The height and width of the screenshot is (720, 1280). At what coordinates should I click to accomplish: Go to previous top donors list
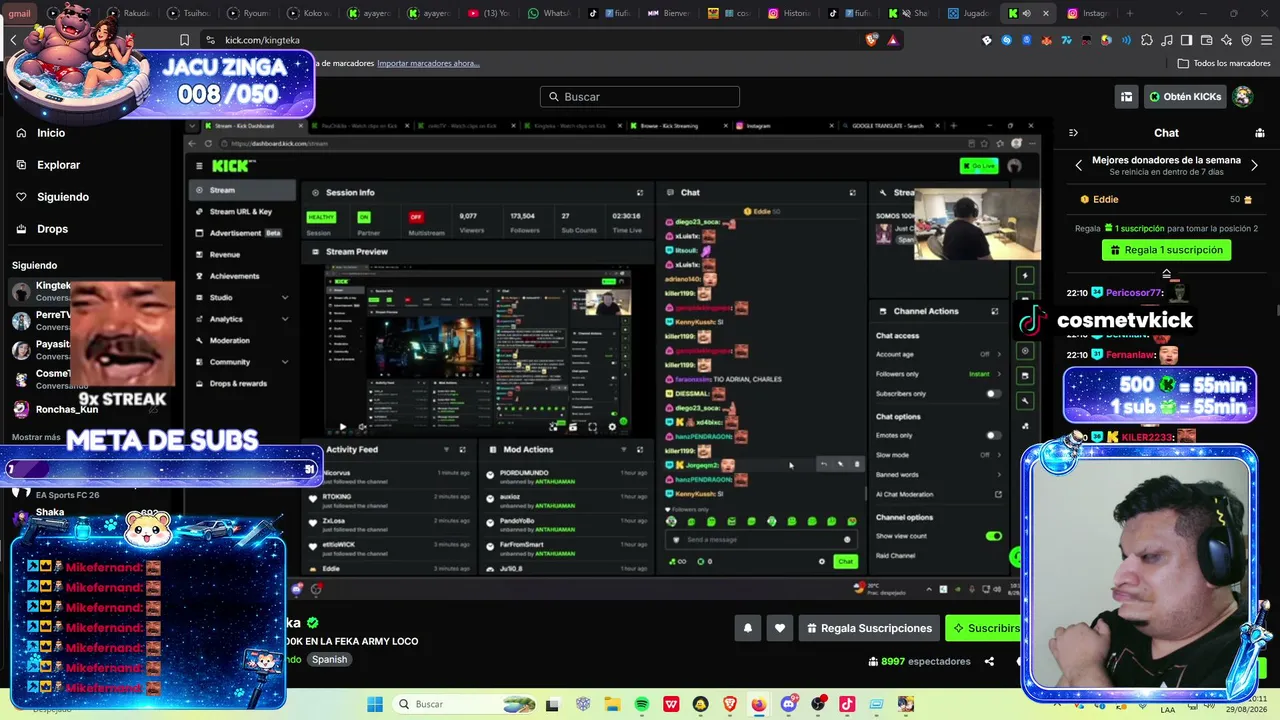[1078, 165]
